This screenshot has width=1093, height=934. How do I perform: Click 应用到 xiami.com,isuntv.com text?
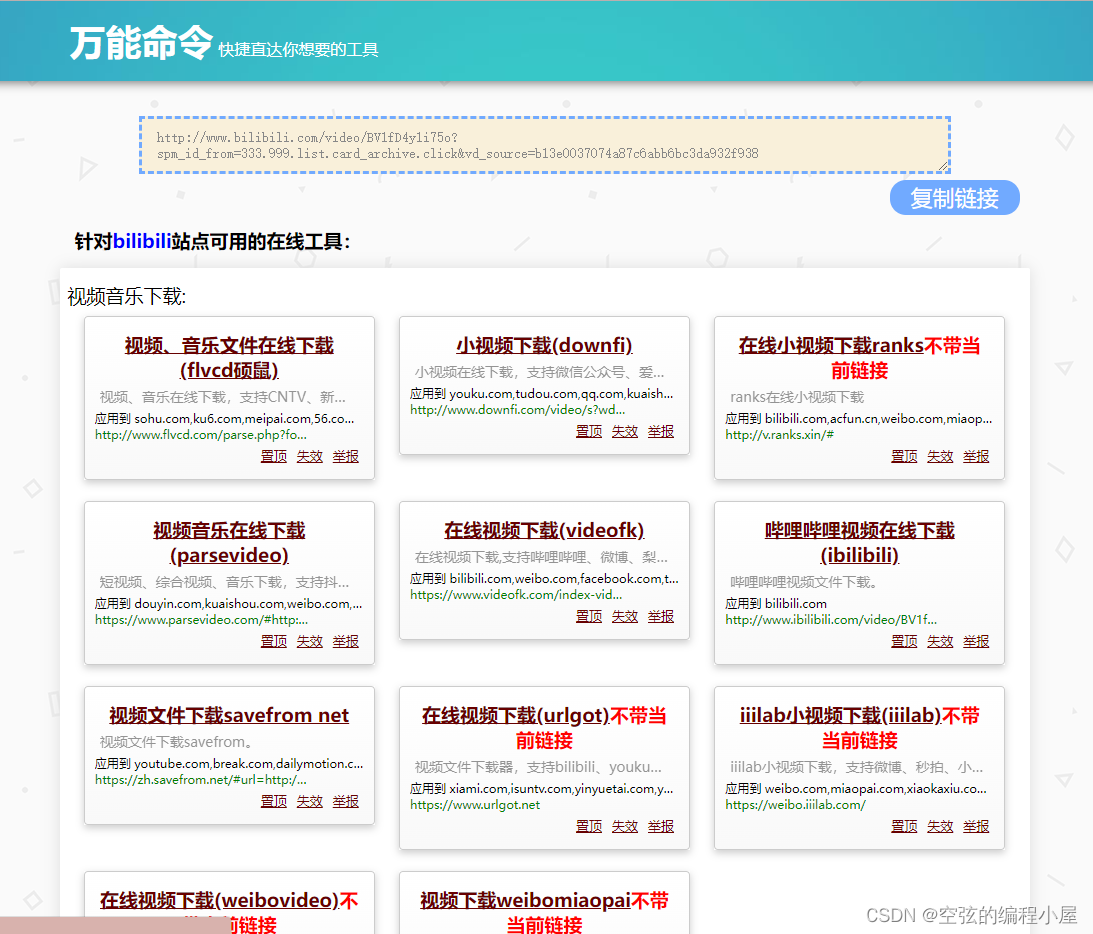point(542,789)
